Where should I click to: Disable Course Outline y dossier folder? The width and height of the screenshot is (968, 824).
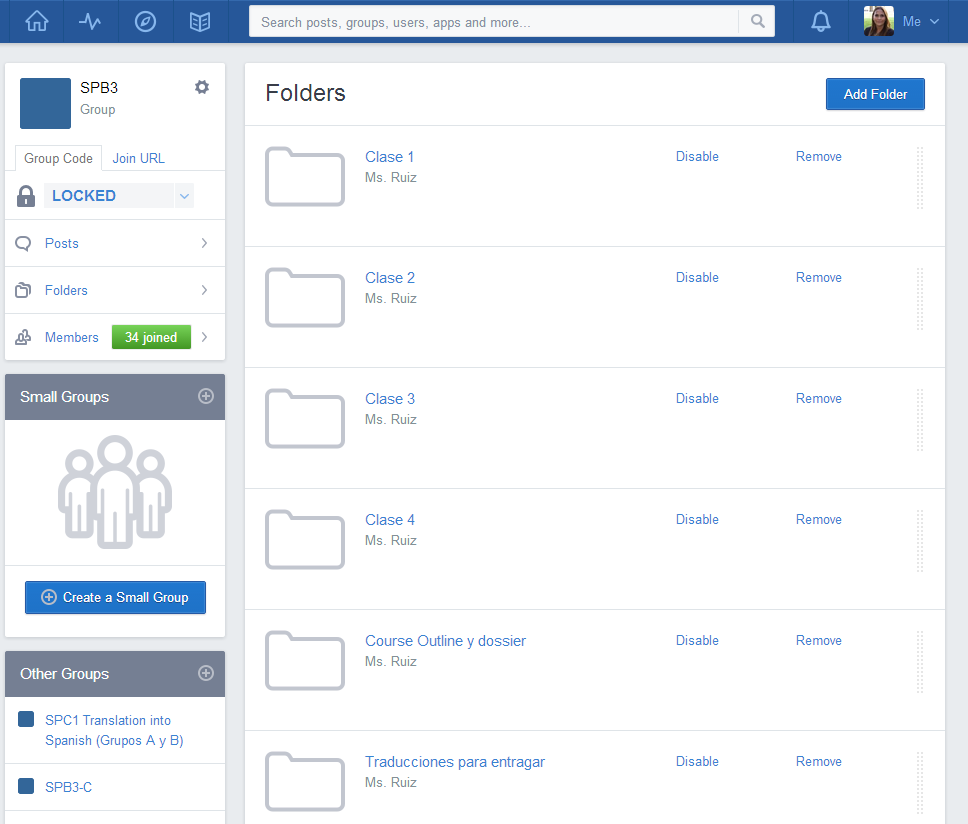click(x=697, y=640)
